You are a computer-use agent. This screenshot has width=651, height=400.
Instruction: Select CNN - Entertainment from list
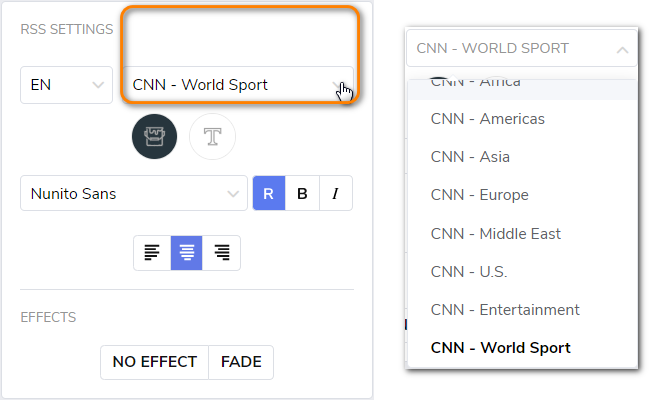(522, 310)
